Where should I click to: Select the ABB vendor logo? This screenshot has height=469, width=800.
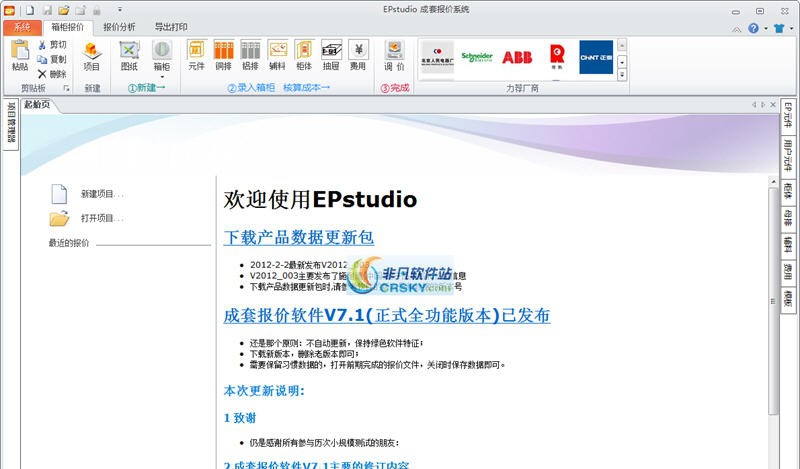coord(517,57)
